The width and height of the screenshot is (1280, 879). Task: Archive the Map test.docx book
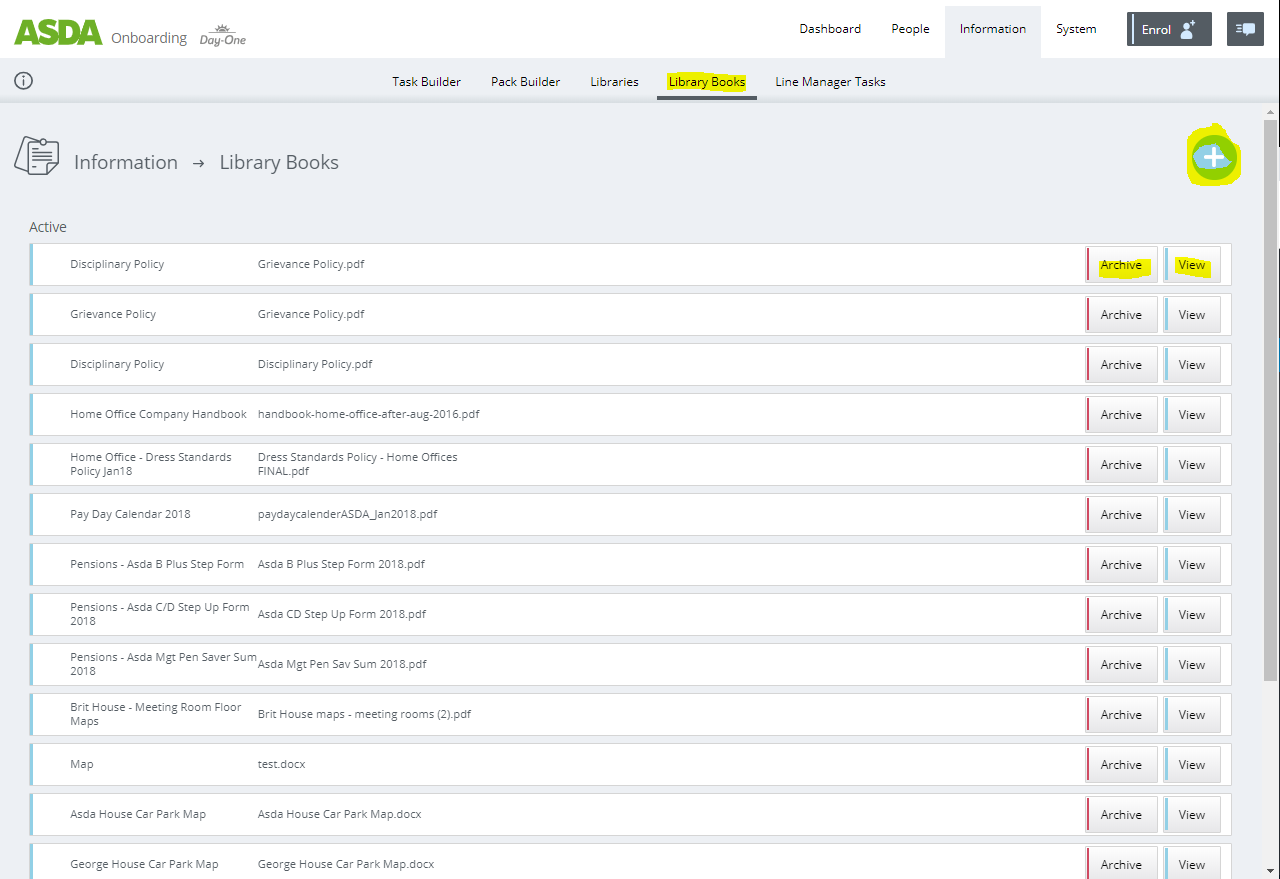pyautogui.click(x=1121, y=765)
